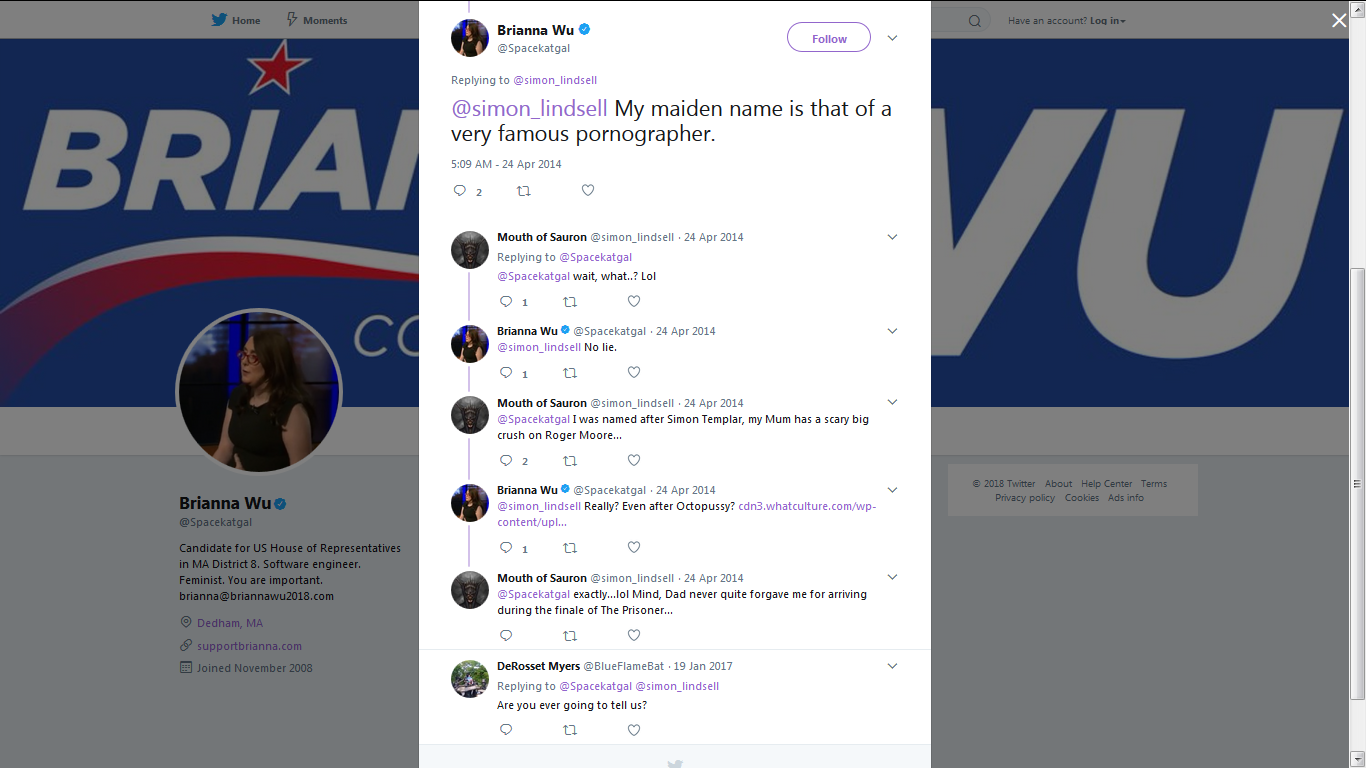This screenshot has height=768, width=1366.
Task: Open the supportbrianna.com link
Action: pyautogui.click(x=249, y=646)
